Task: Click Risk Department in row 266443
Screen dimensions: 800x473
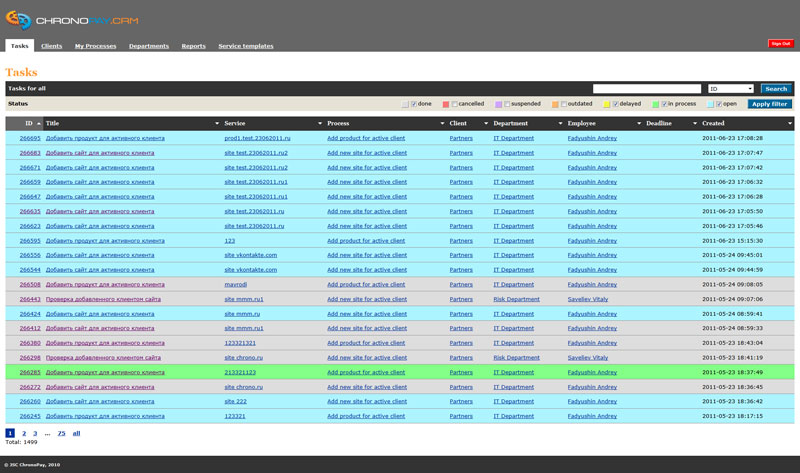Action: tap(516, 300)
